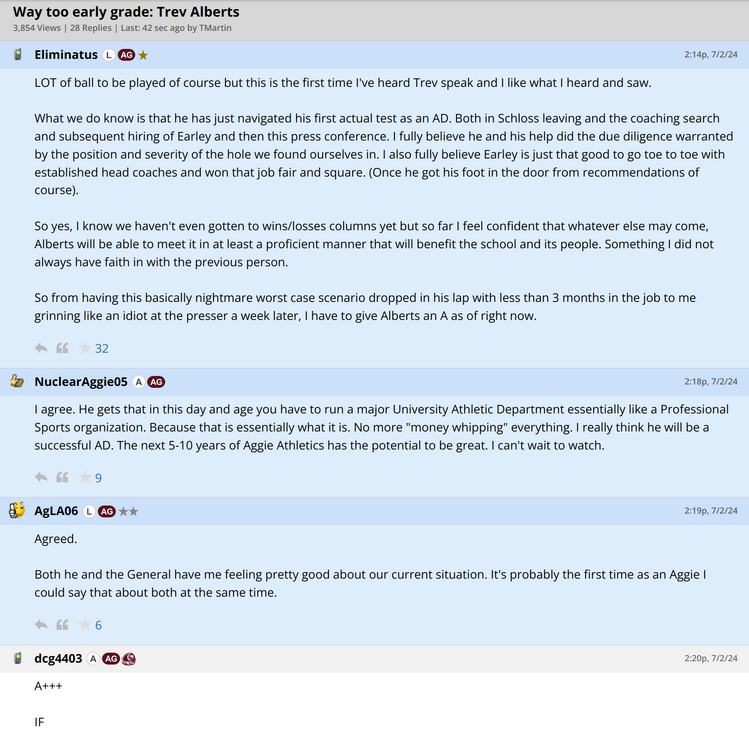Toggle the star on AgLA06's post

tap(85, 624)
